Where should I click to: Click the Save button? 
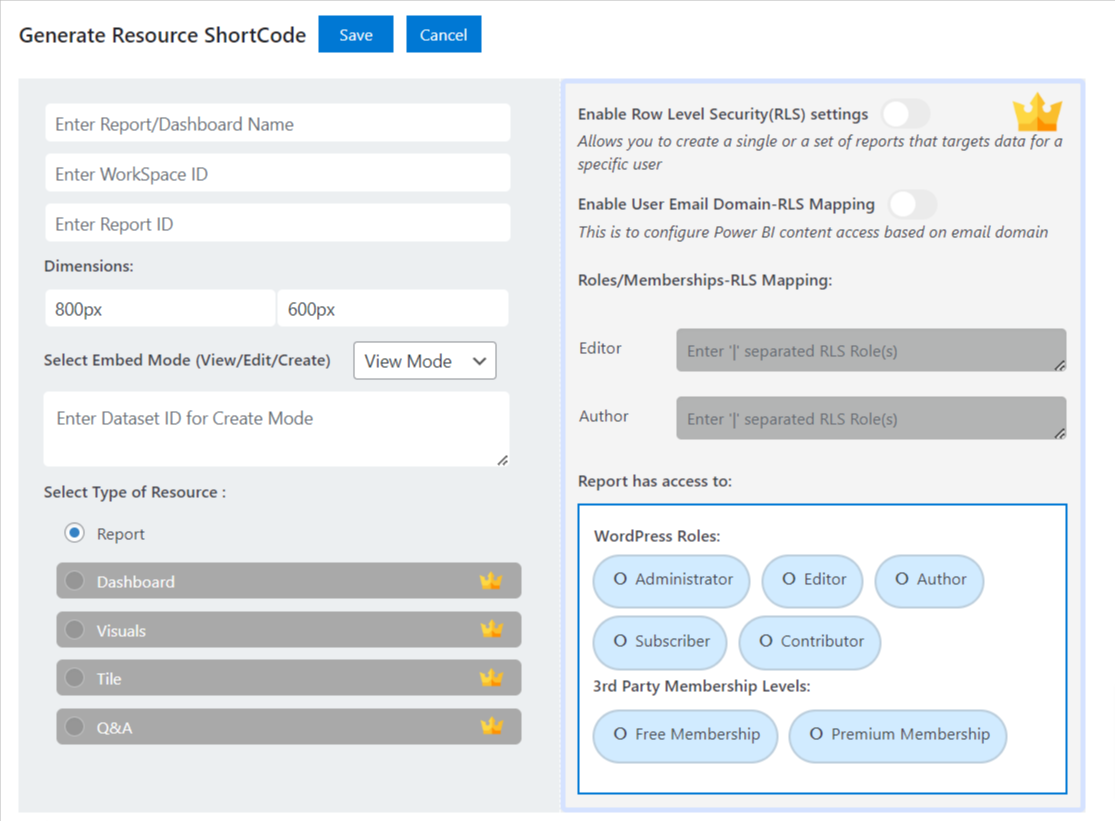point(356,35)
